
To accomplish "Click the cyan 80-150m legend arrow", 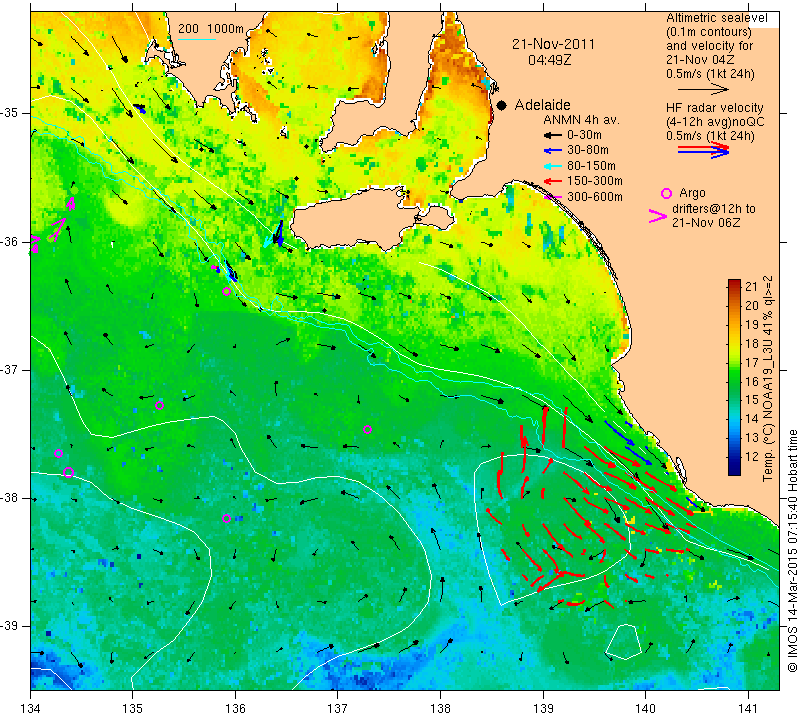I will pos(552,166).
